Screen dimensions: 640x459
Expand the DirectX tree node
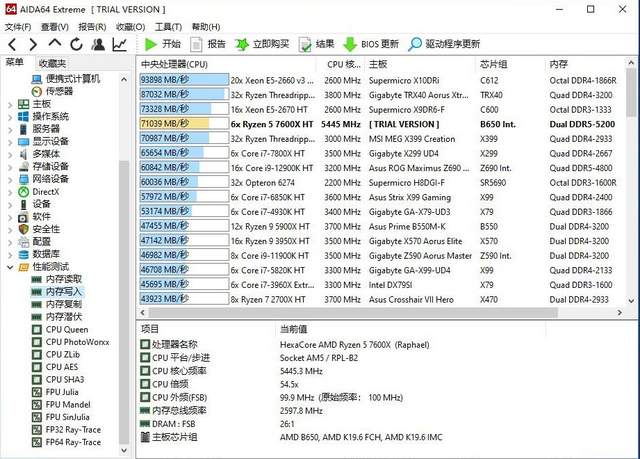point(10,193)
